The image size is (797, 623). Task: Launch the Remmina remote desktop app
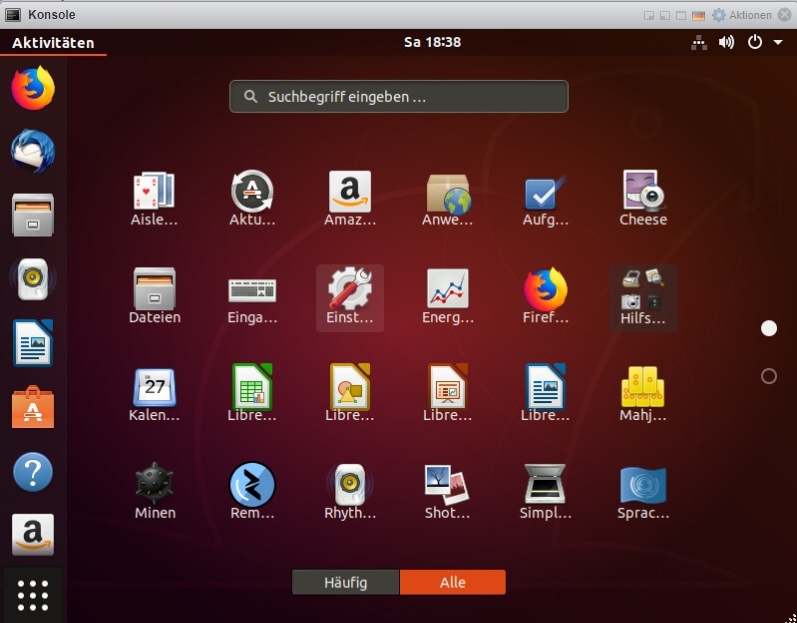coord(252,492)
